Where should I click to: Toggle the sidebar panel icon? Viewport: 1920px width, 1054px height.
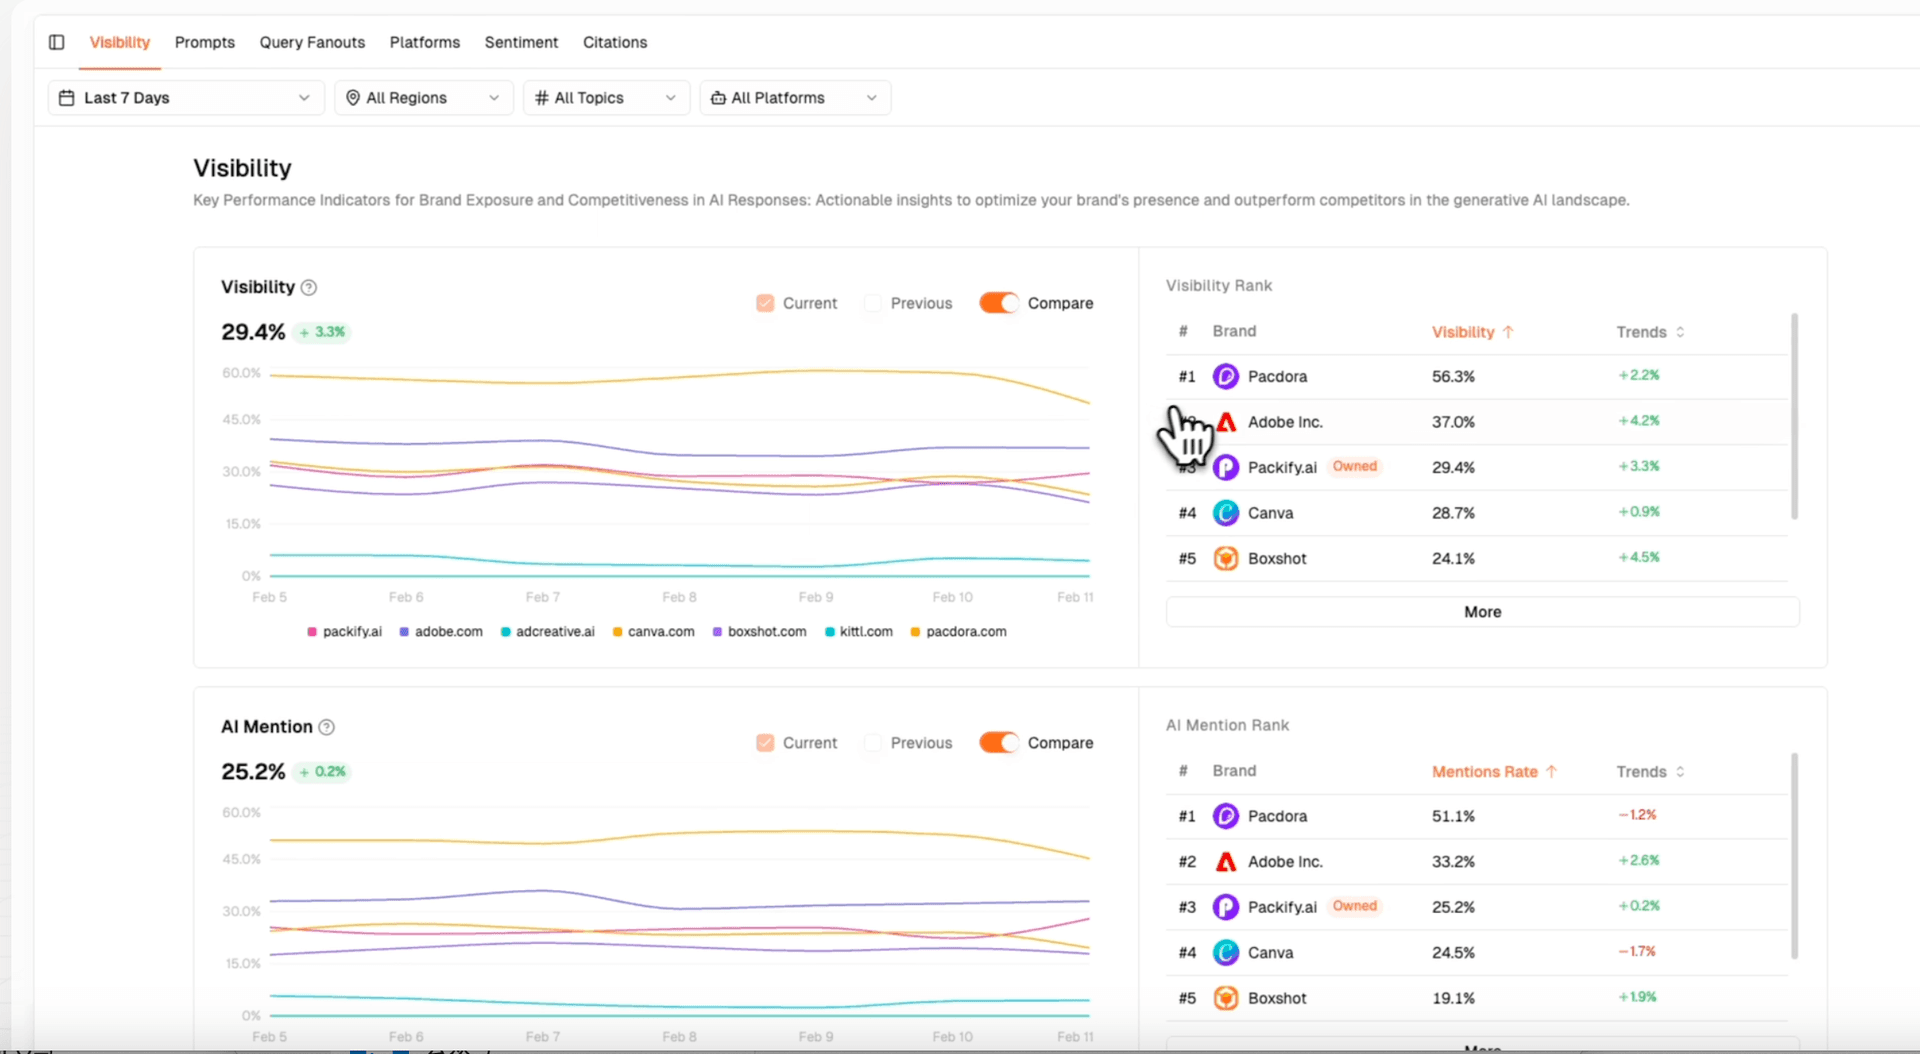pos(57,42)
